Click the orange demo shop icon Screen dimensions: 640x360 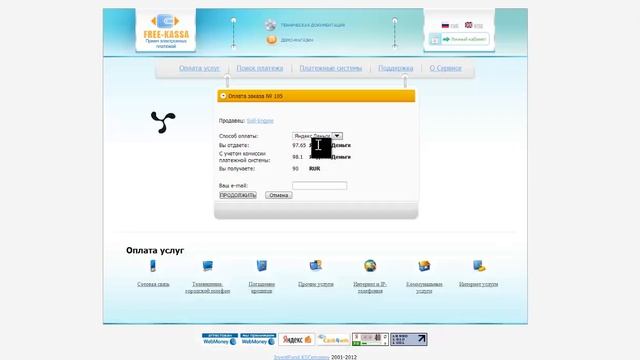pyautogui.click(x=271, y=40)
